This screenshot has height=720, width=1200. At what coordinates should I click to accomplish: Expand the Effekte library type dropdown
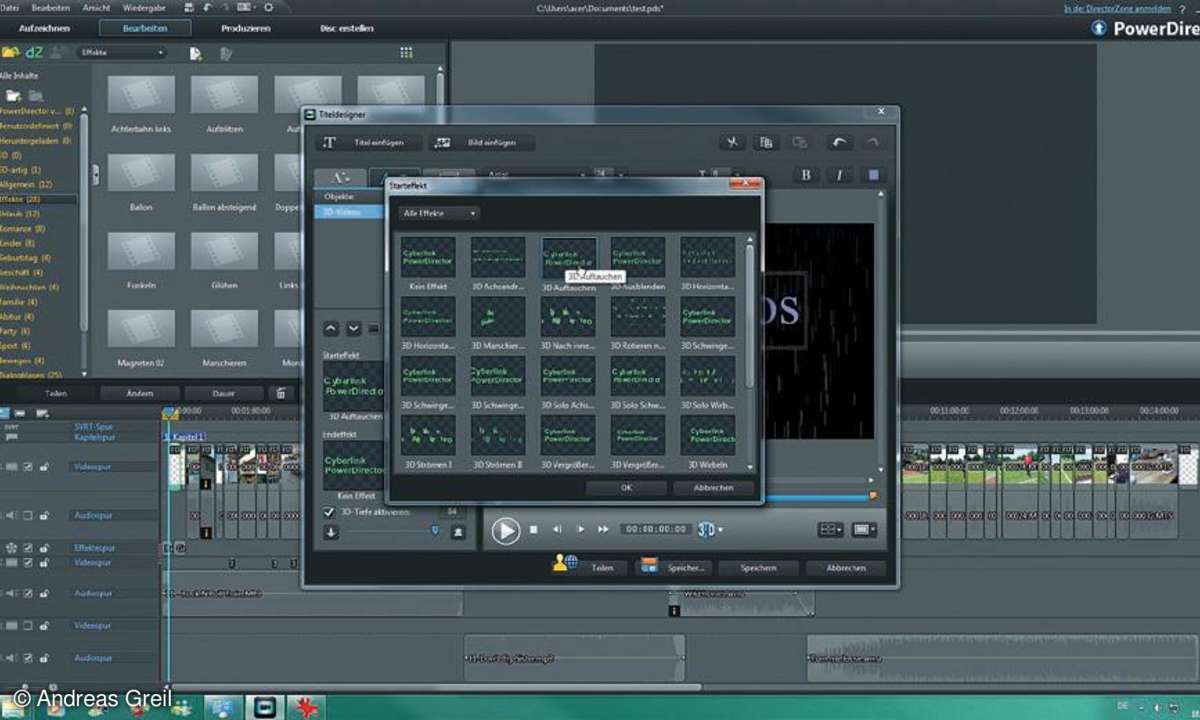click(x=122, y=52)
